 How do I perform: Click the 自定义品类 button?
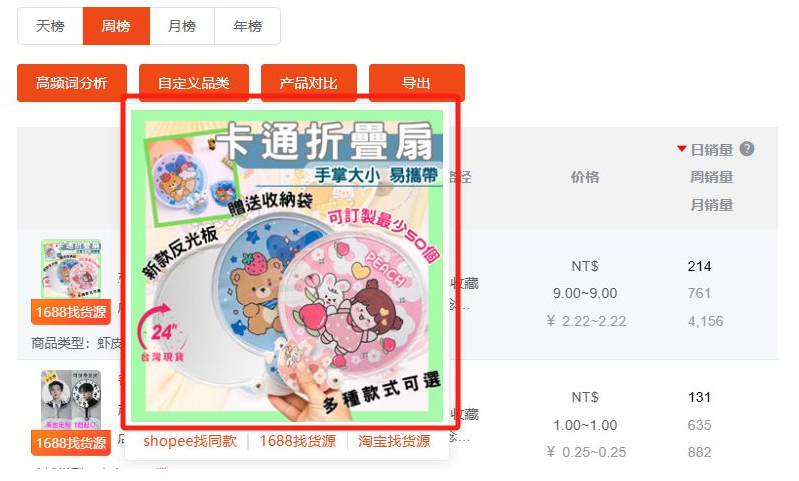pyautogui.click(x=194, y=83)
